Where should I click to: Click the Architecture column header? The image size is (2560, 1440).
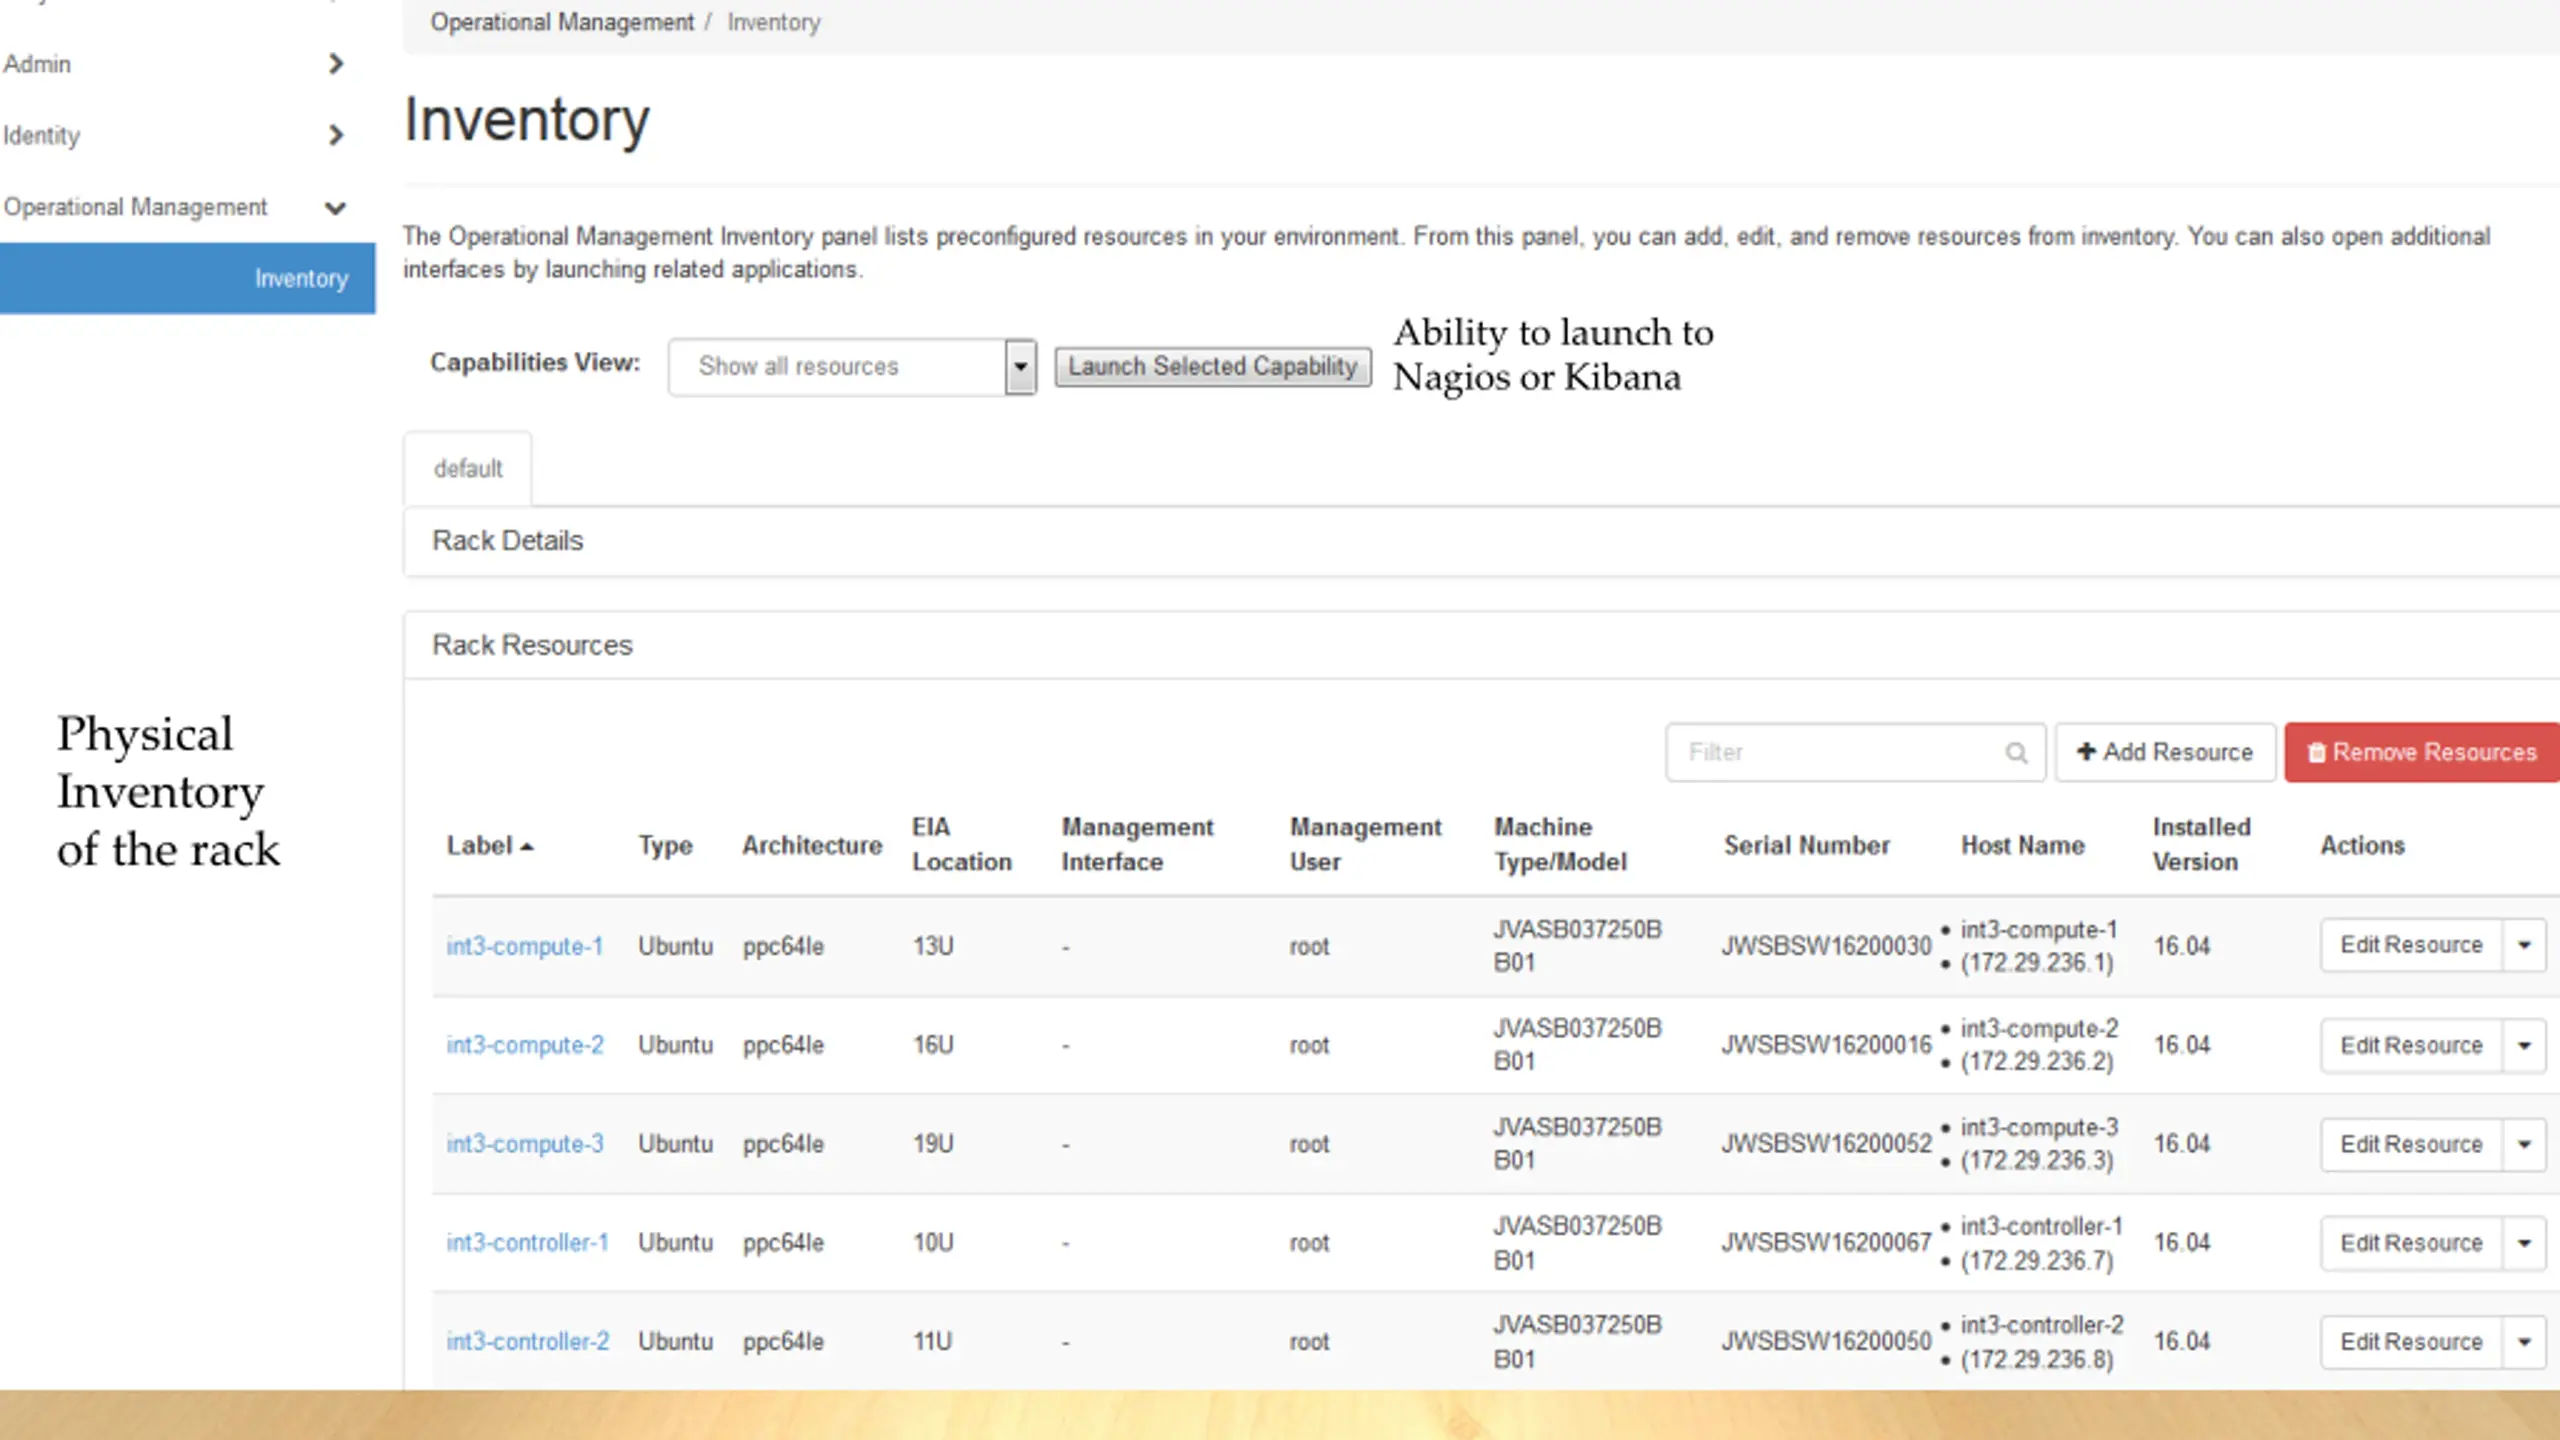(812, 846)
